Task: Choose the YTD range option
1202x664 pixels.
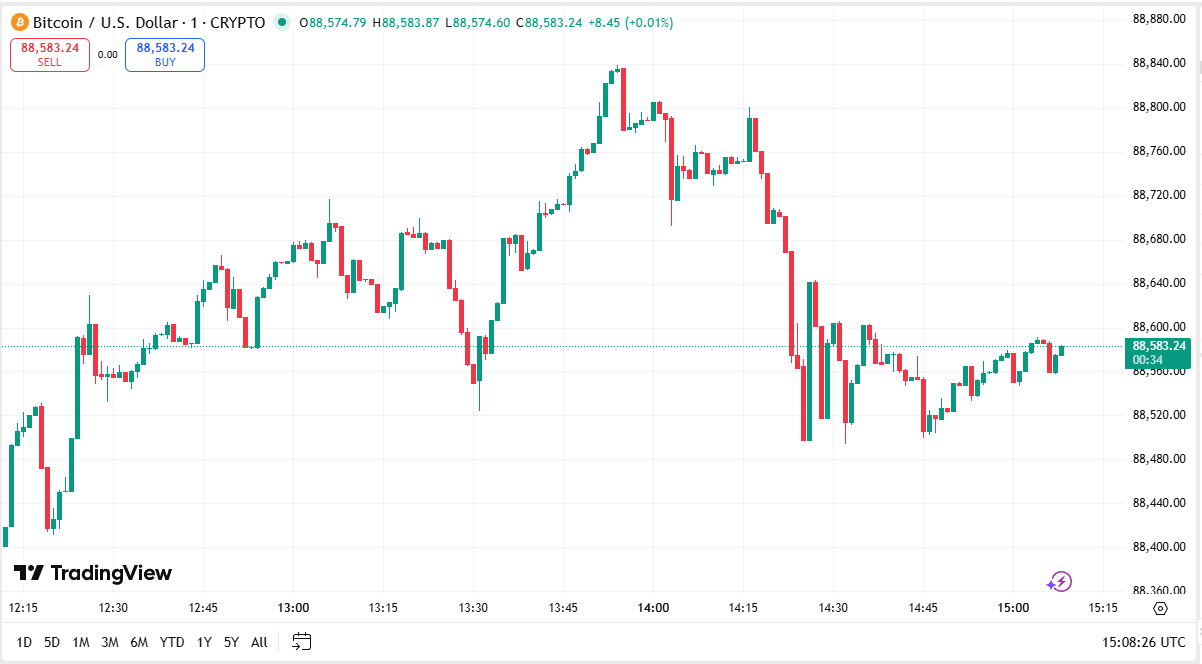Action: pyautogui.click(x=172, y=642)
